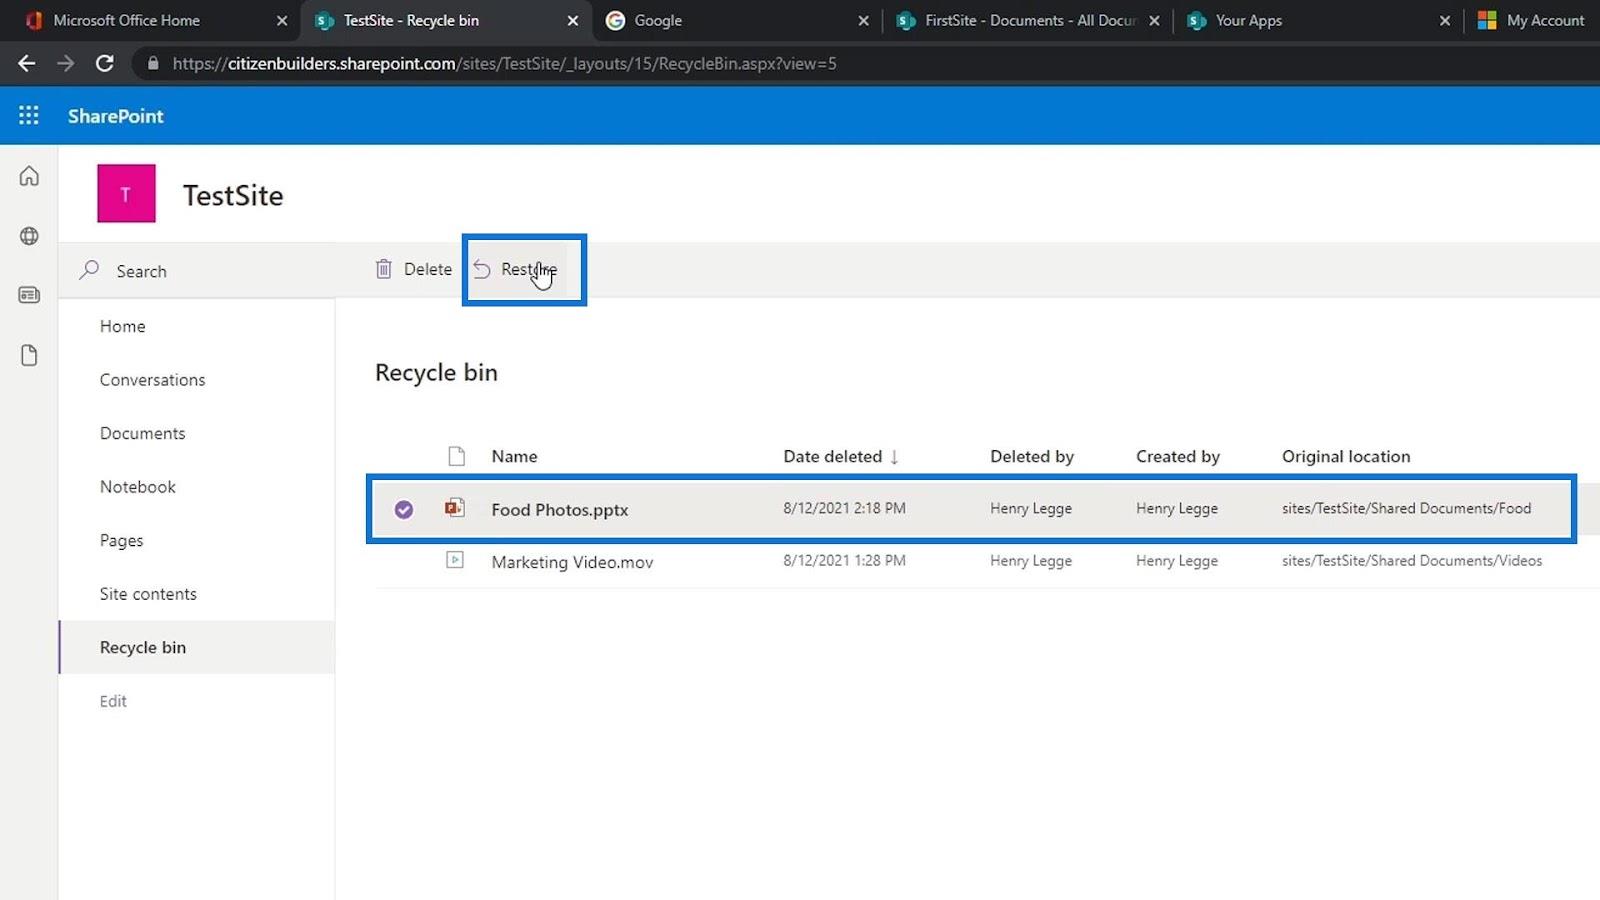Screen dimensions: 1600x900
Task: Deselect the Food Photos.pptx checkmark
Action: (x=404, y=510)
